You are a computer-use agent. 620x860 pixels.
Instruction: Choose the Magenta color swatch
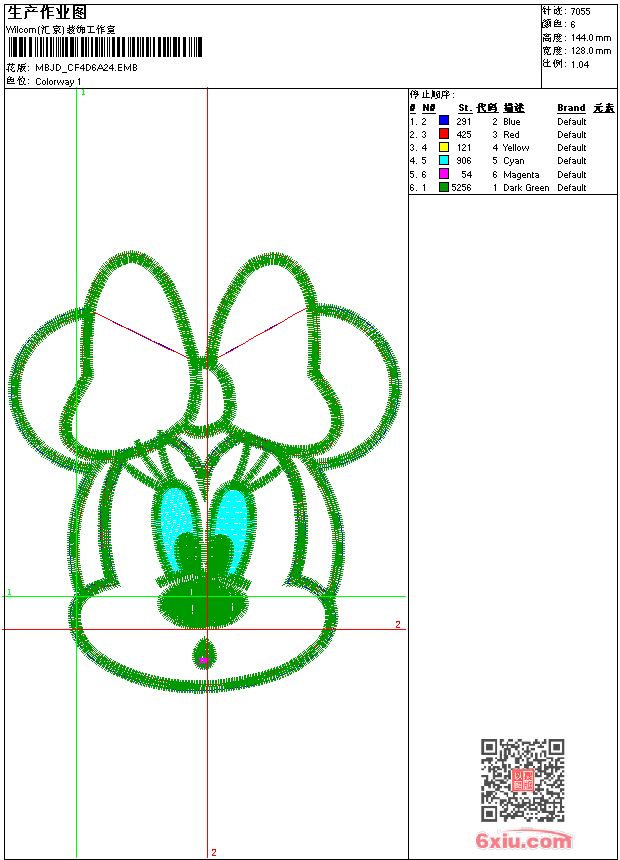[x=444, y=174]
